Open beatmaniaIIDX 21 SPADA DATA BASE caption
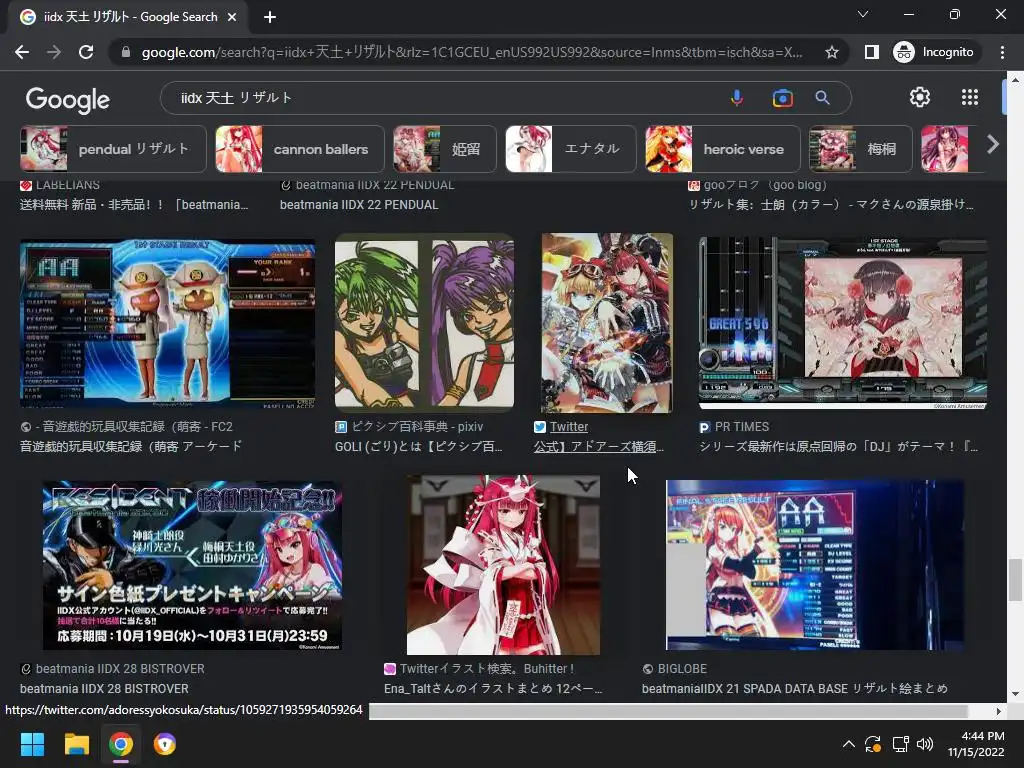This screenshot has width=1024, height=768. point(795,689)
